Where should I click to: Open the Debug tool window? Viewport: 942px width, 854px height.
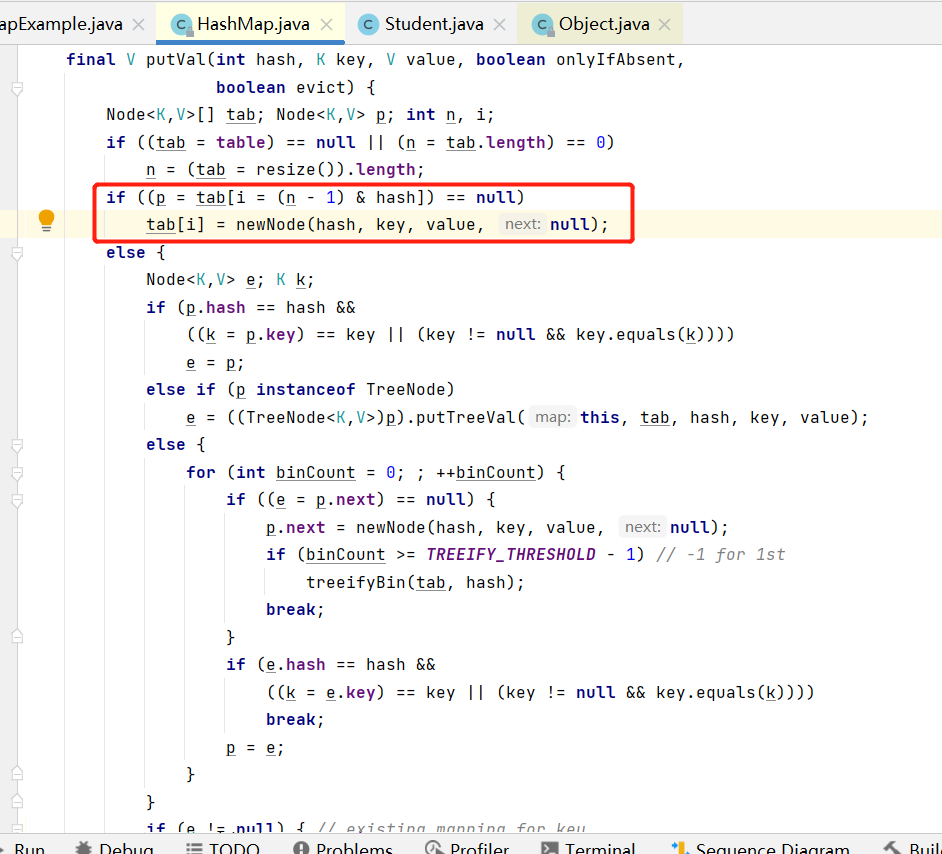(x=115, y=848)
